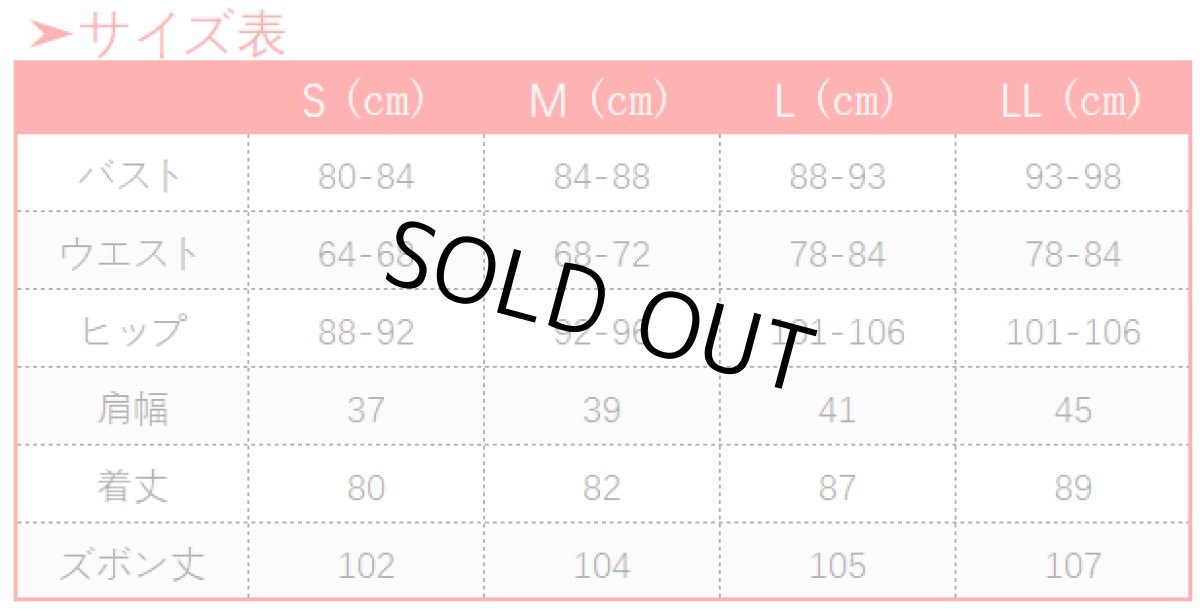The width and height of the screenshot is (1200, 613).
Task: Click the M shoulder width cell showing 39
Action: (601, 410)
